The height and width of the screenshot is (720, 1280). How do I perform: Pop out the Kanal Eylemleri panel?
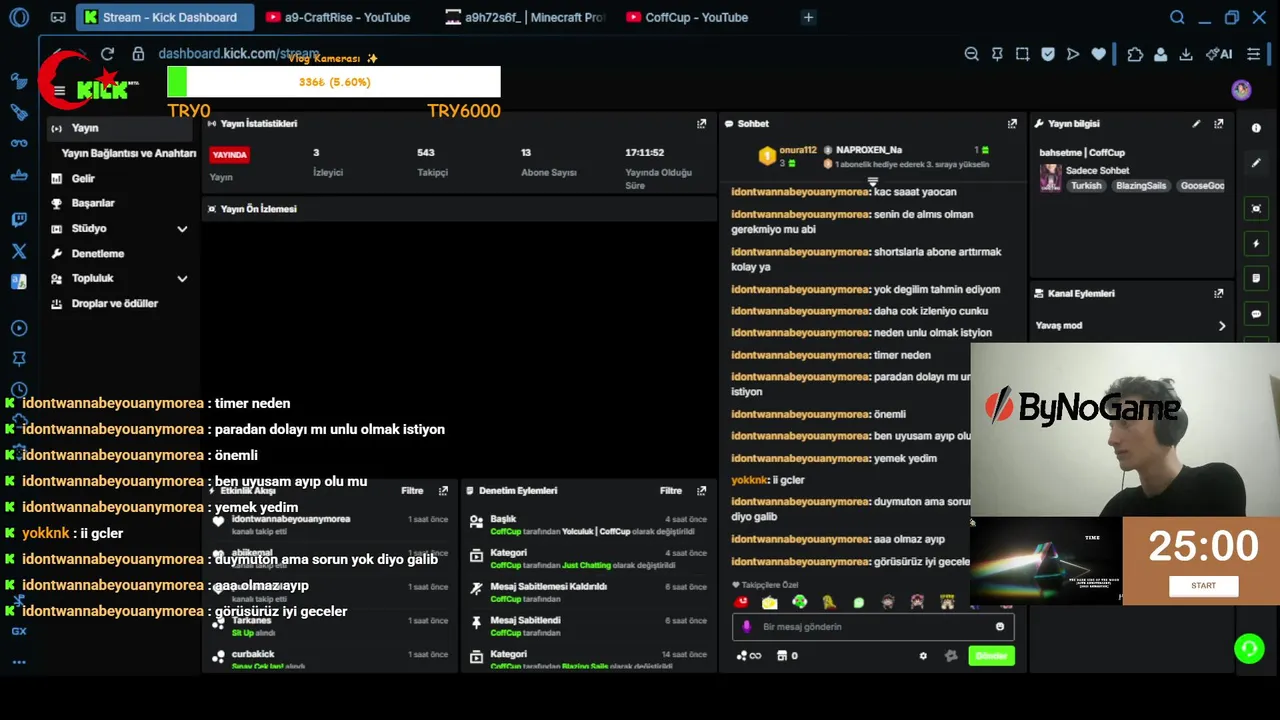point(1218,294)
